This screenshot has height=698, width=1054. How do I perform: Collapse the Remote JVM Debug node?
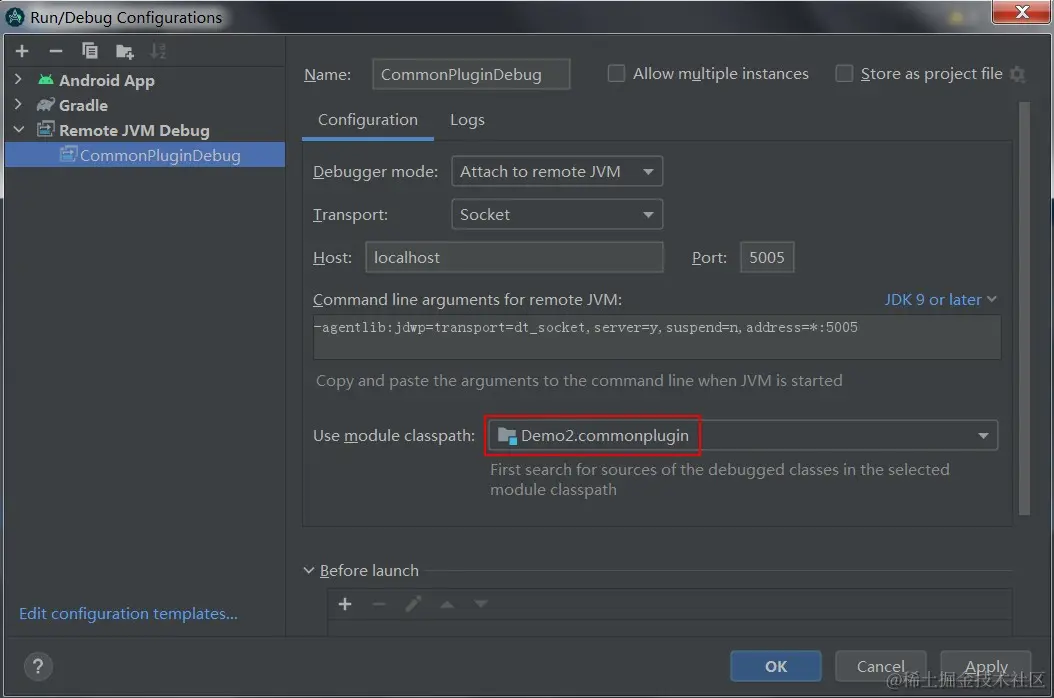click(19, 129)
